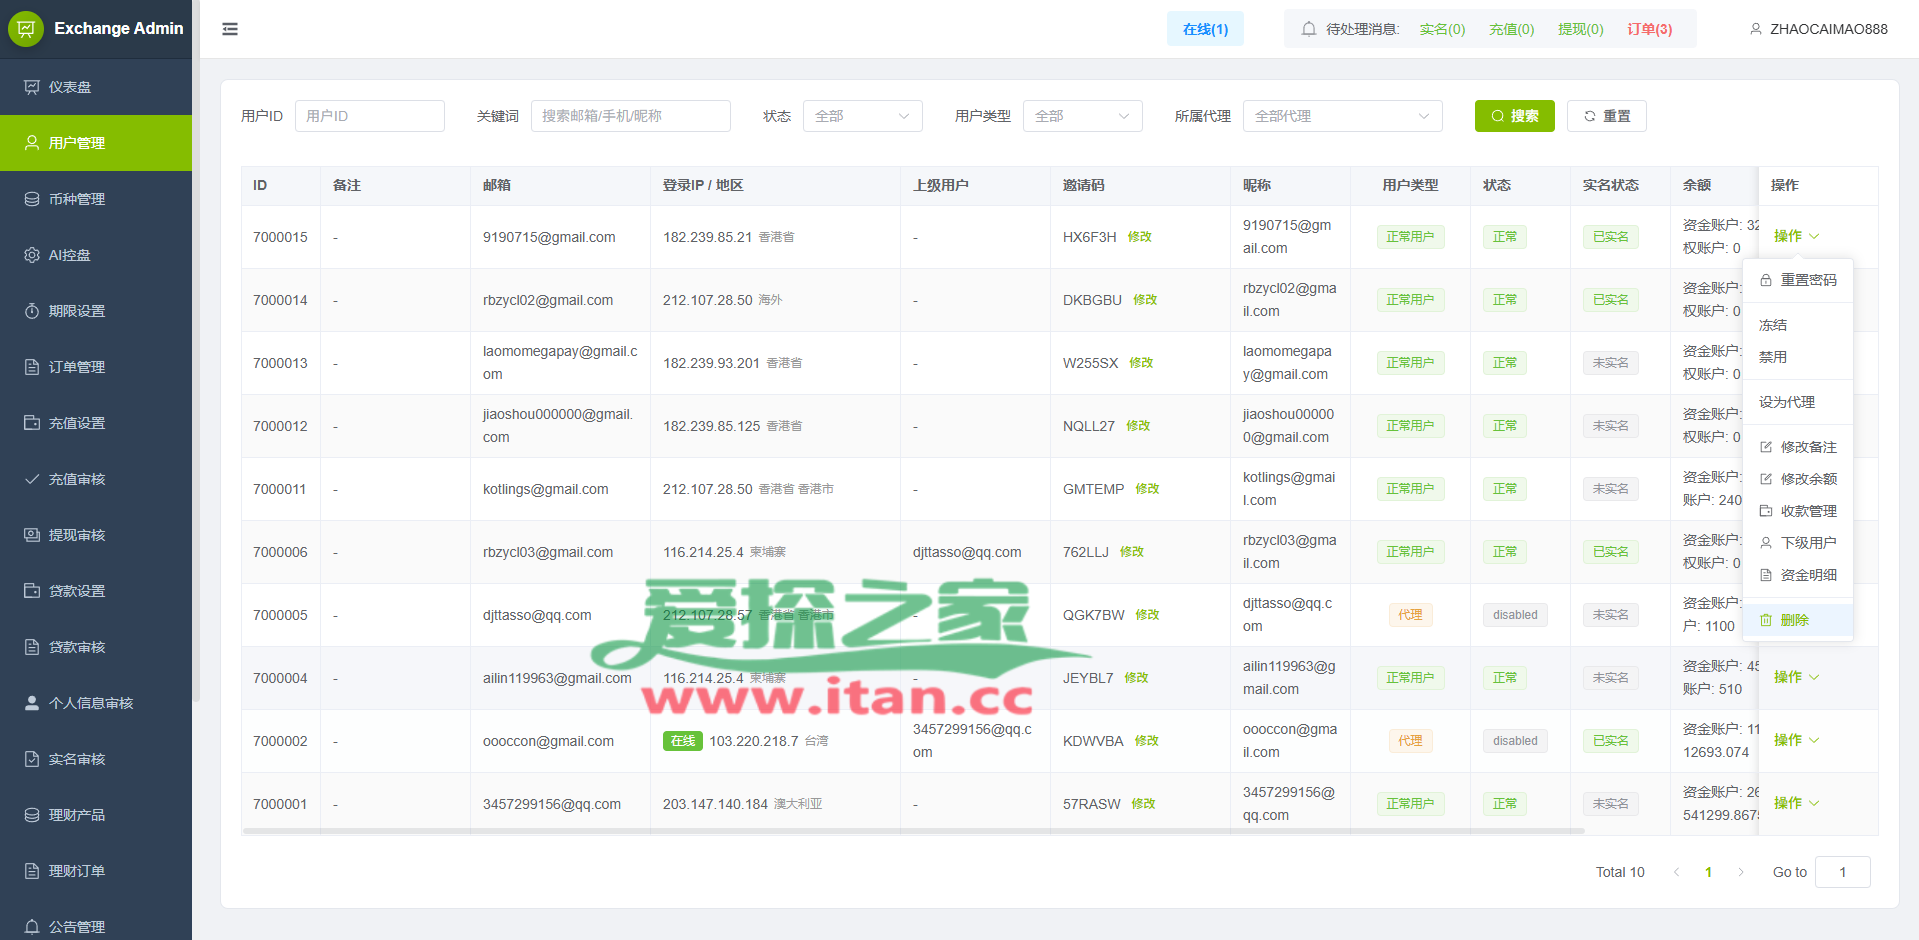This screenshot has width=1919, height=940.
Task: Click the hamburger menu collapse icon
Action: pos(230,29)
